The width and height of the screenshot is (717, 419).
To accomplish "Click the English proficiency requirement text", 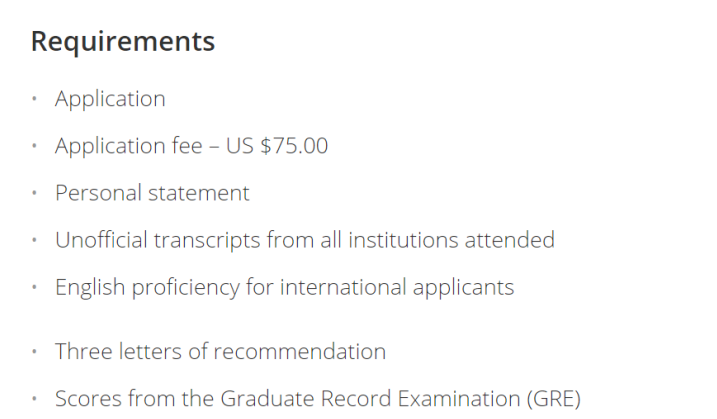I will coord(284,288).
